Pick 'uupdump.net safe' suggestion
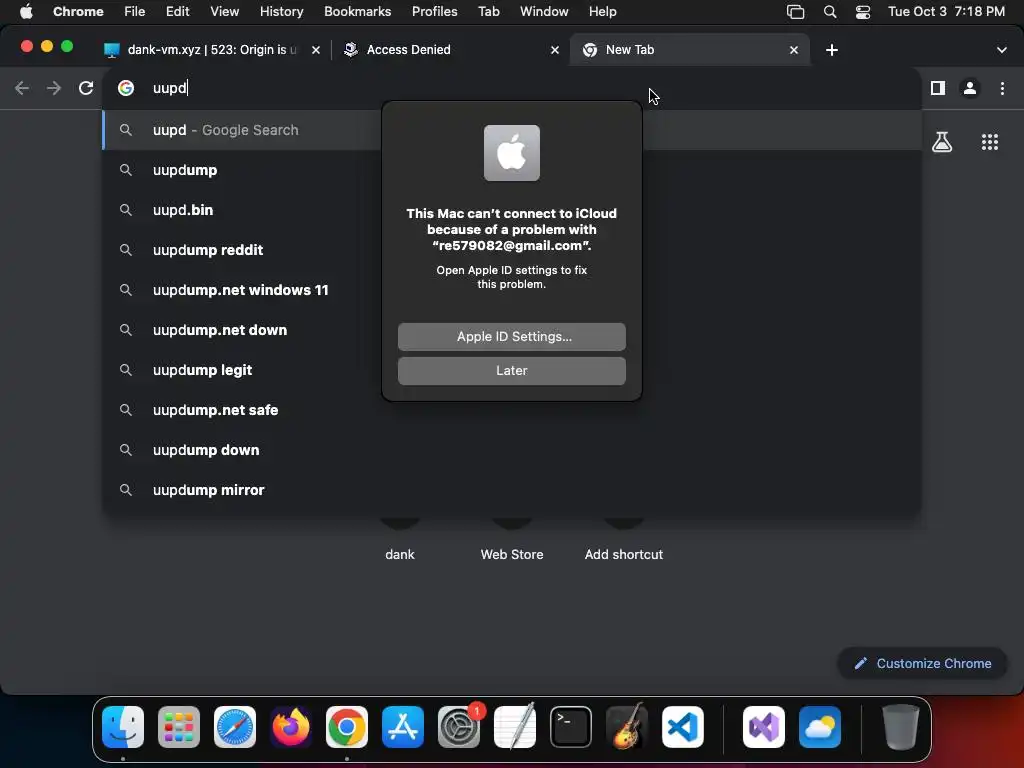 511,410
